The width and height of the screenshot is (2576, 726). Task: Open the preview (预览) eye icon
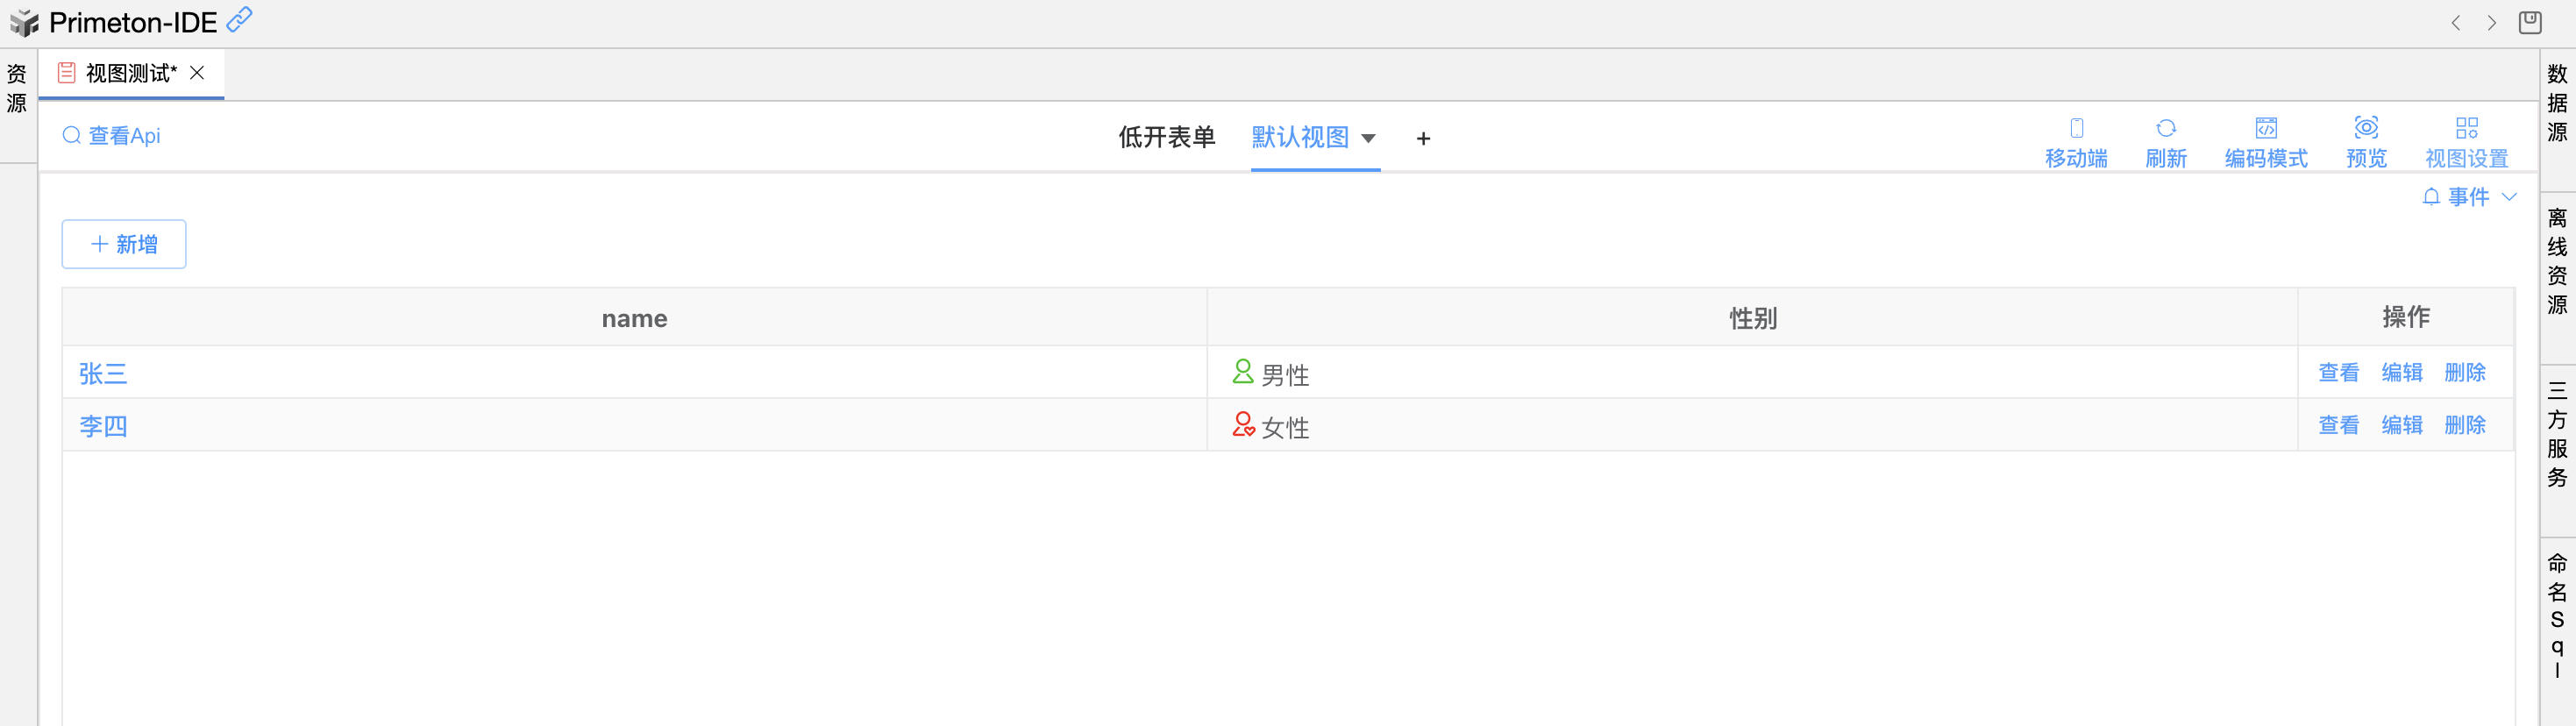(x=2365, y=128)
